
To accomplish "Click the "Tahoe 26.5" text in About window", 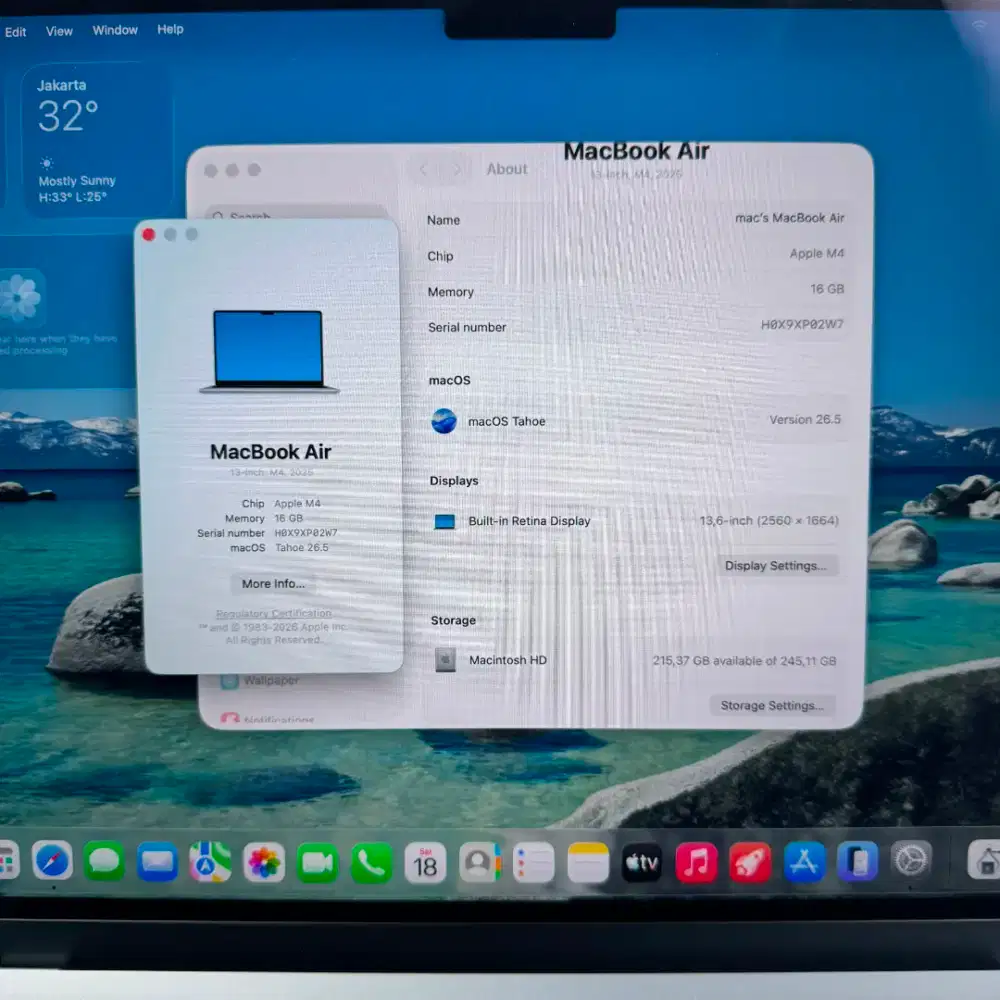I will [x=302, y=548].
